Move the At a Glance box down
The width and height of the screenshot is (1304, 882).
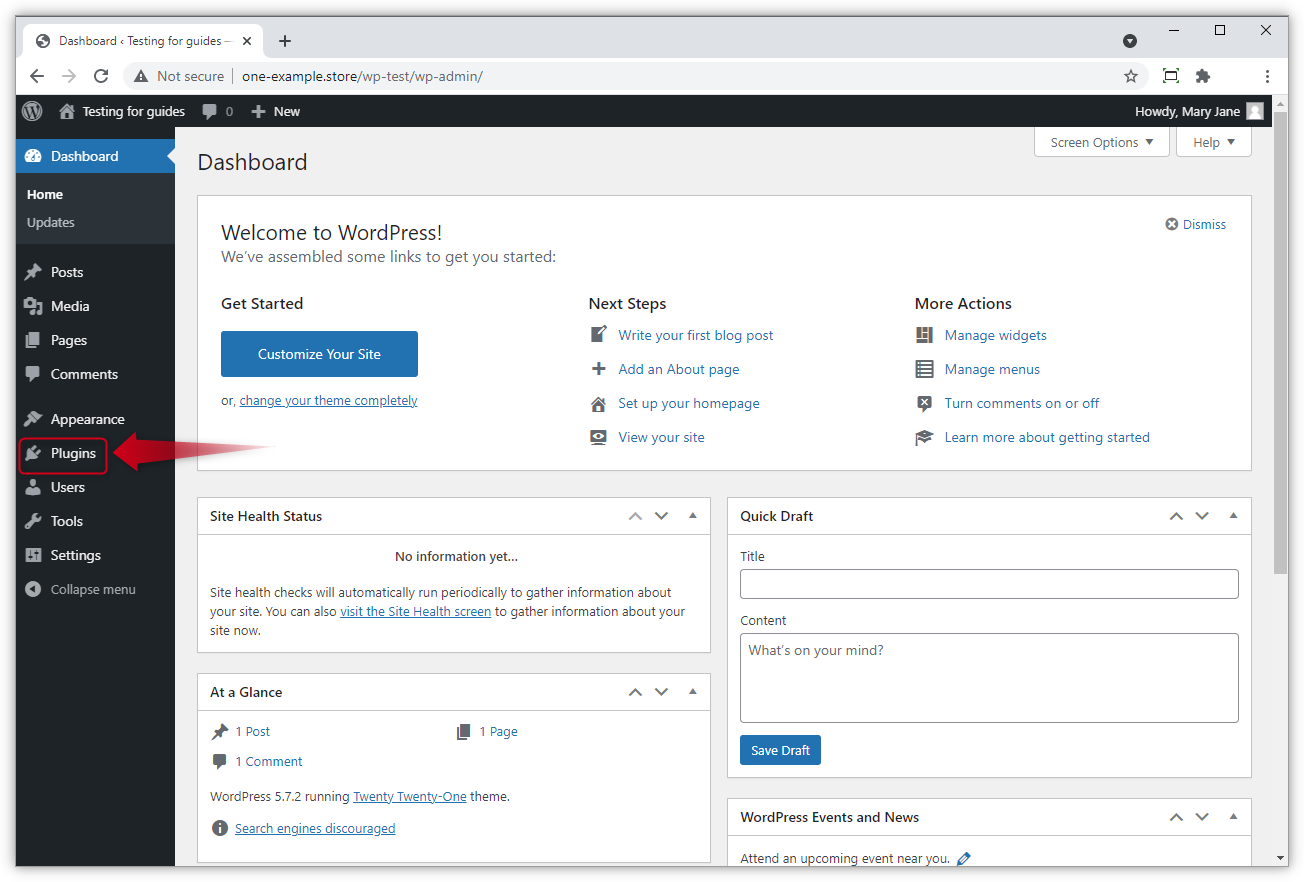coord(661,691)
